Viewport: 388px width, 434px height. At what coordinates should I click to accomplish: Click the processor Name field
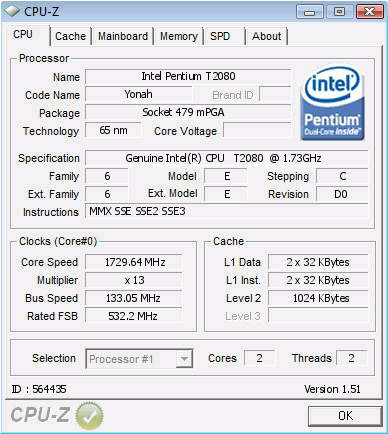click(x=188, y=76)
